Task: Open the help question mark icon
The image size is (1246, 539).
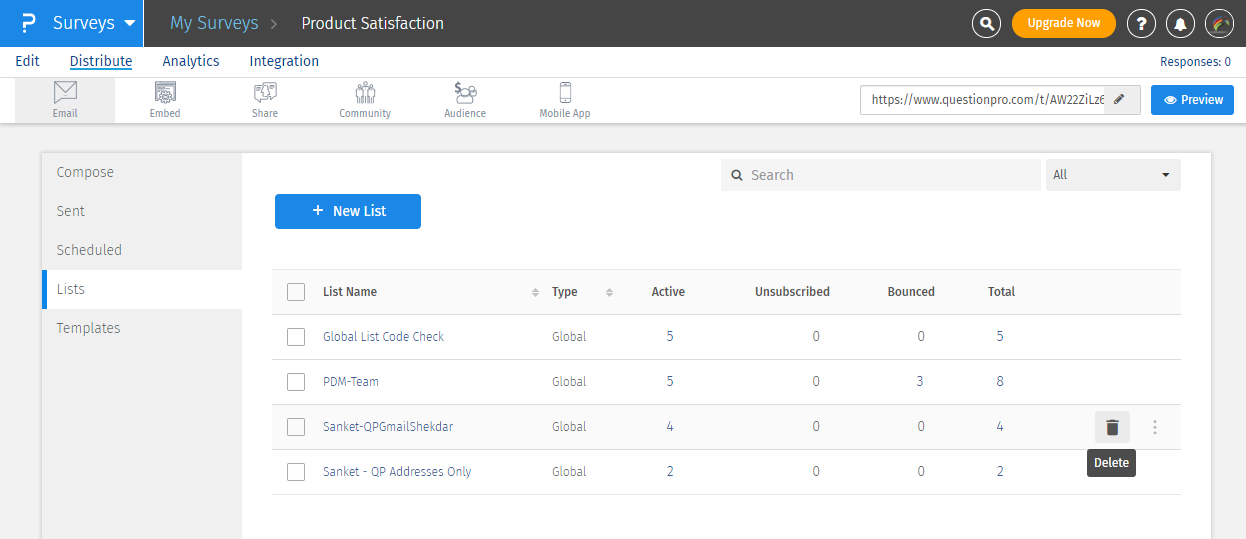Action: pyautogui.click(x=1141, y=23)
